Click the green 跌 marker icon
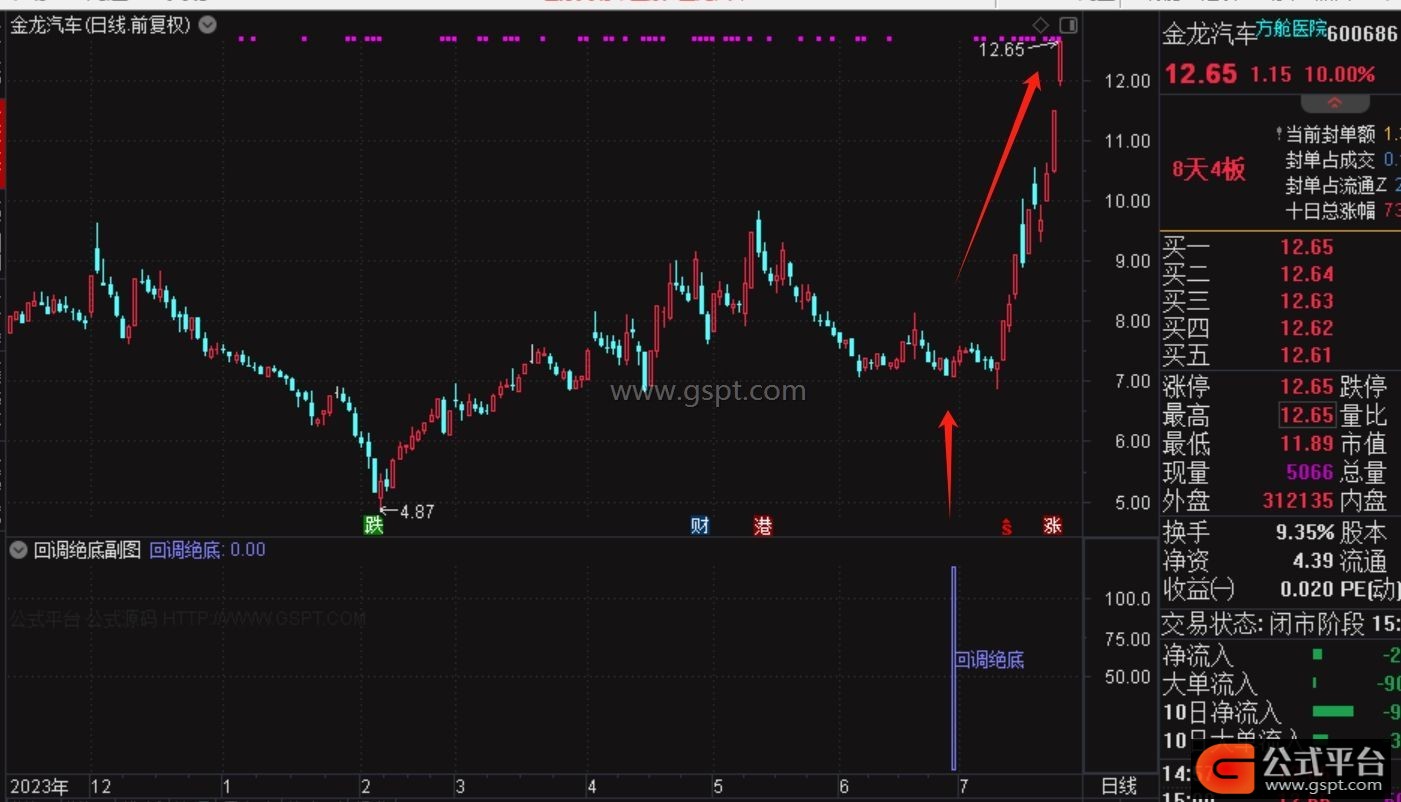The height and width of the screenshot is (802, 1401). pos(373,525)
